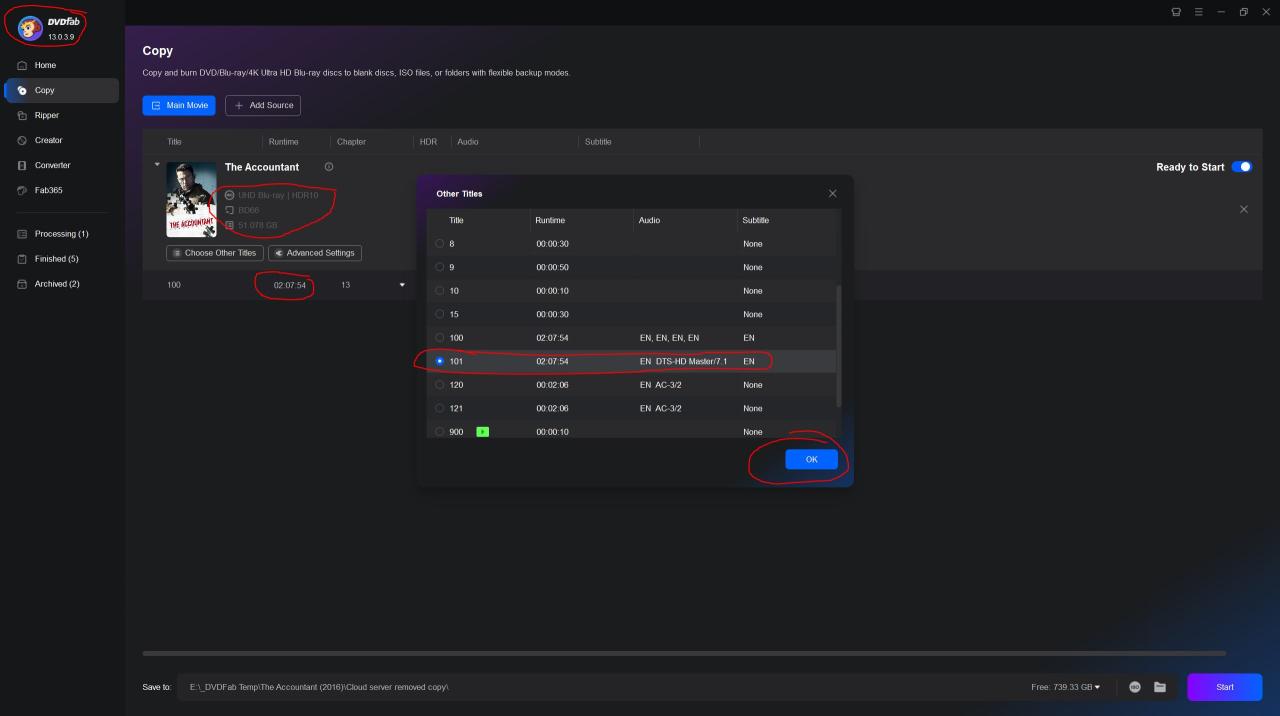
Task: View the Processing (1) task list
Action: point(61,234)
